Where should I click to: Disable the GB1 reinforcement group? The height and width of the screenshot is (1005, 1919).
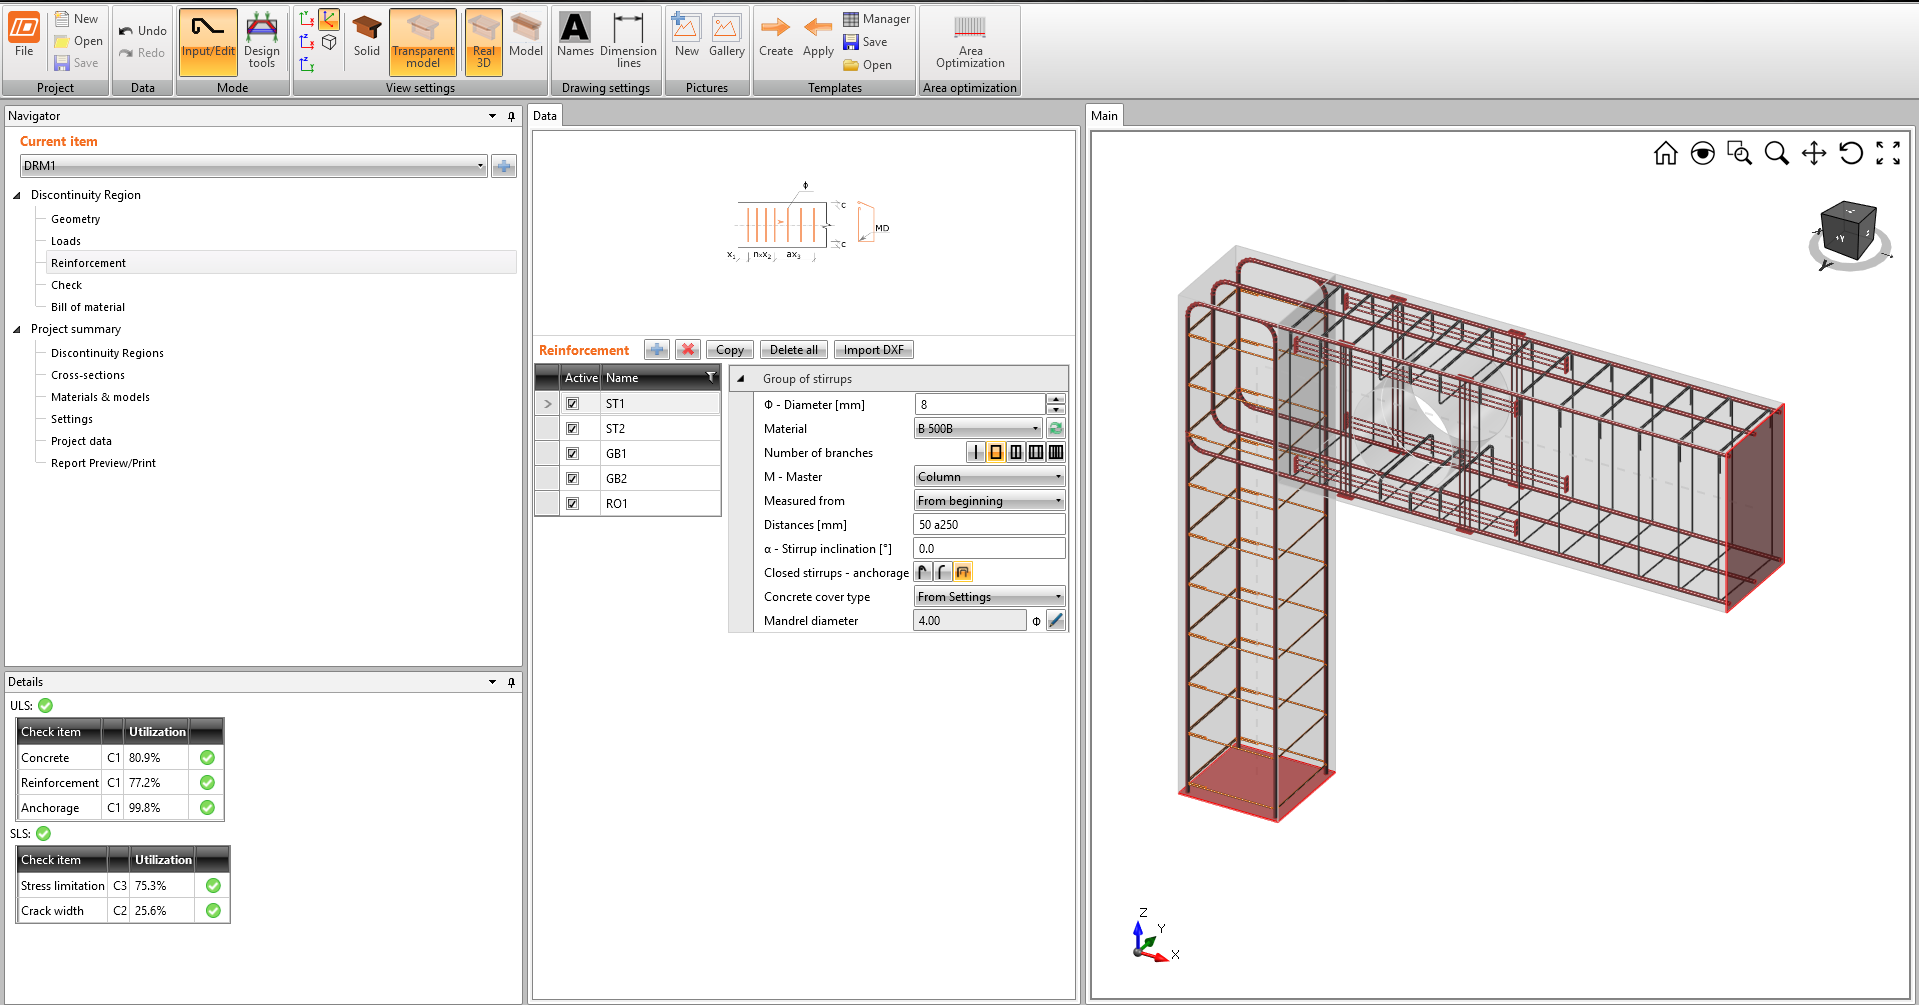572,453
